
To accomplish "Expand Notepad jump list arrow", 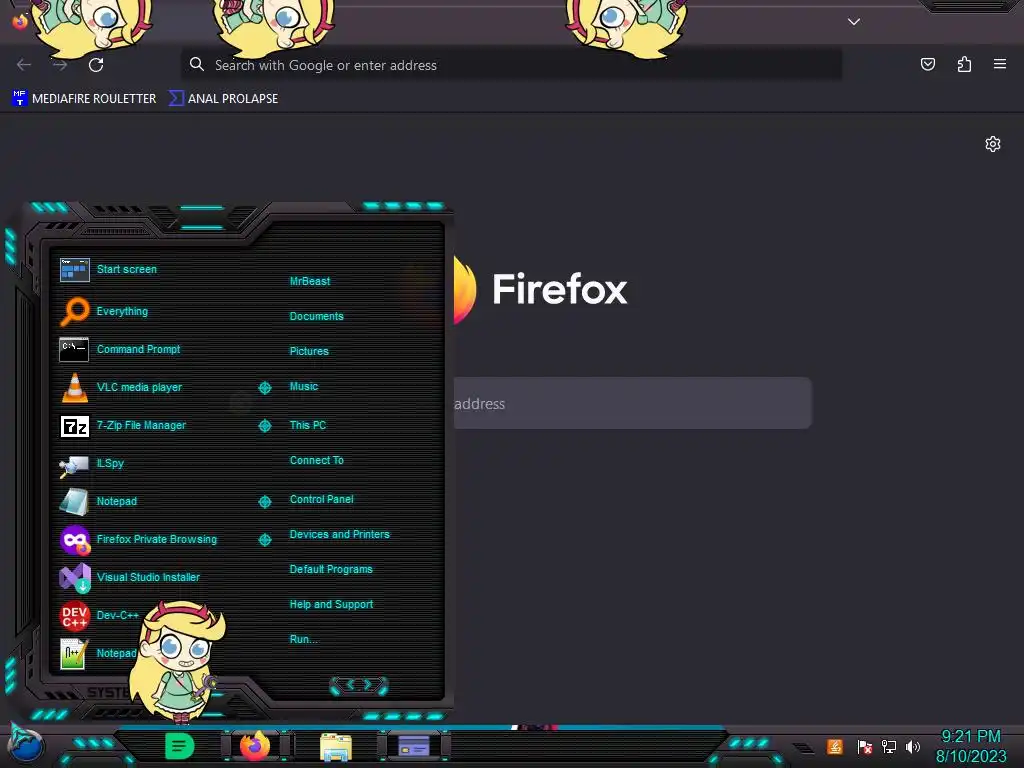I will [264, 502].
